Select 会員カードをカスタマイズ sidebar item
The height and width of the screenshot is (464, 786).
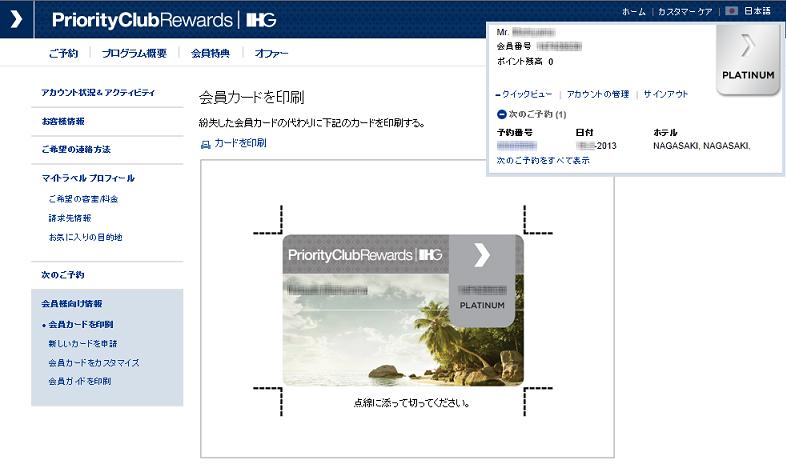pos(94,363)
